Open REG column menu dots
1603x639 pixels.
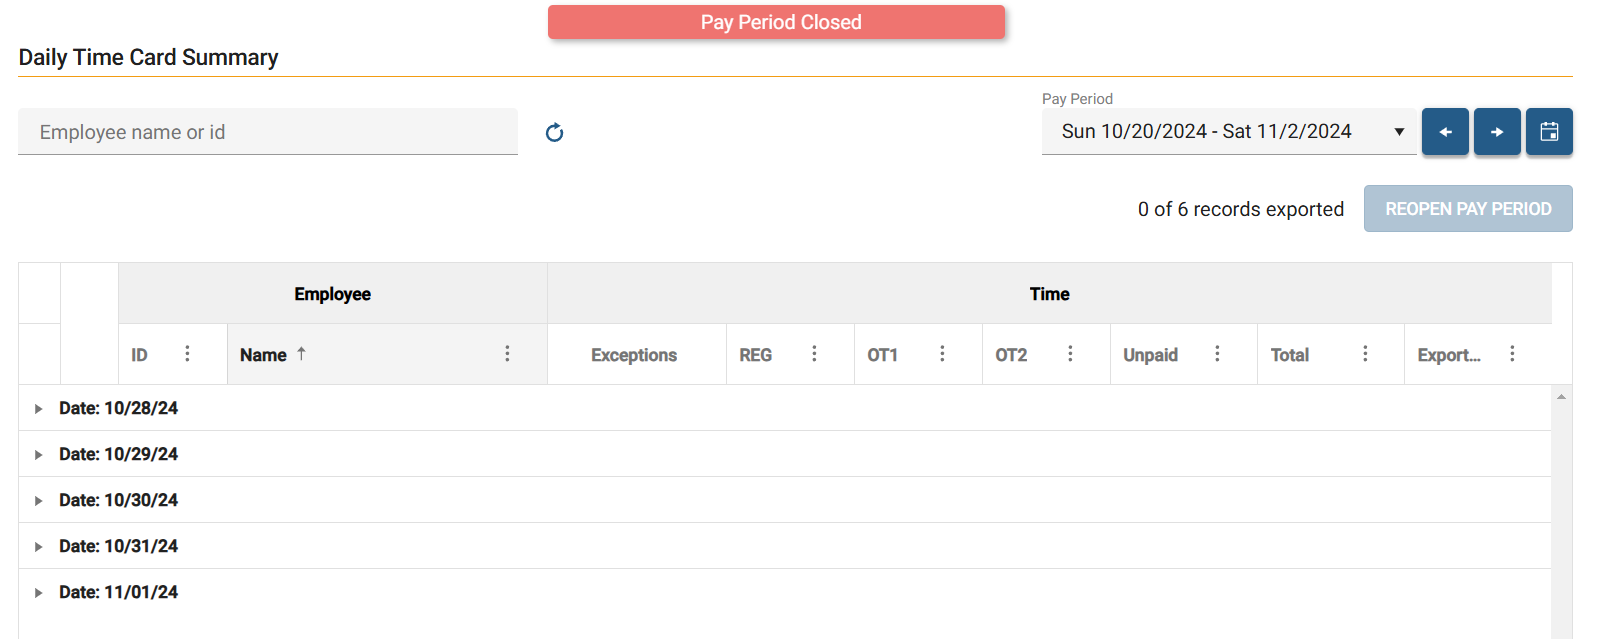814,354
